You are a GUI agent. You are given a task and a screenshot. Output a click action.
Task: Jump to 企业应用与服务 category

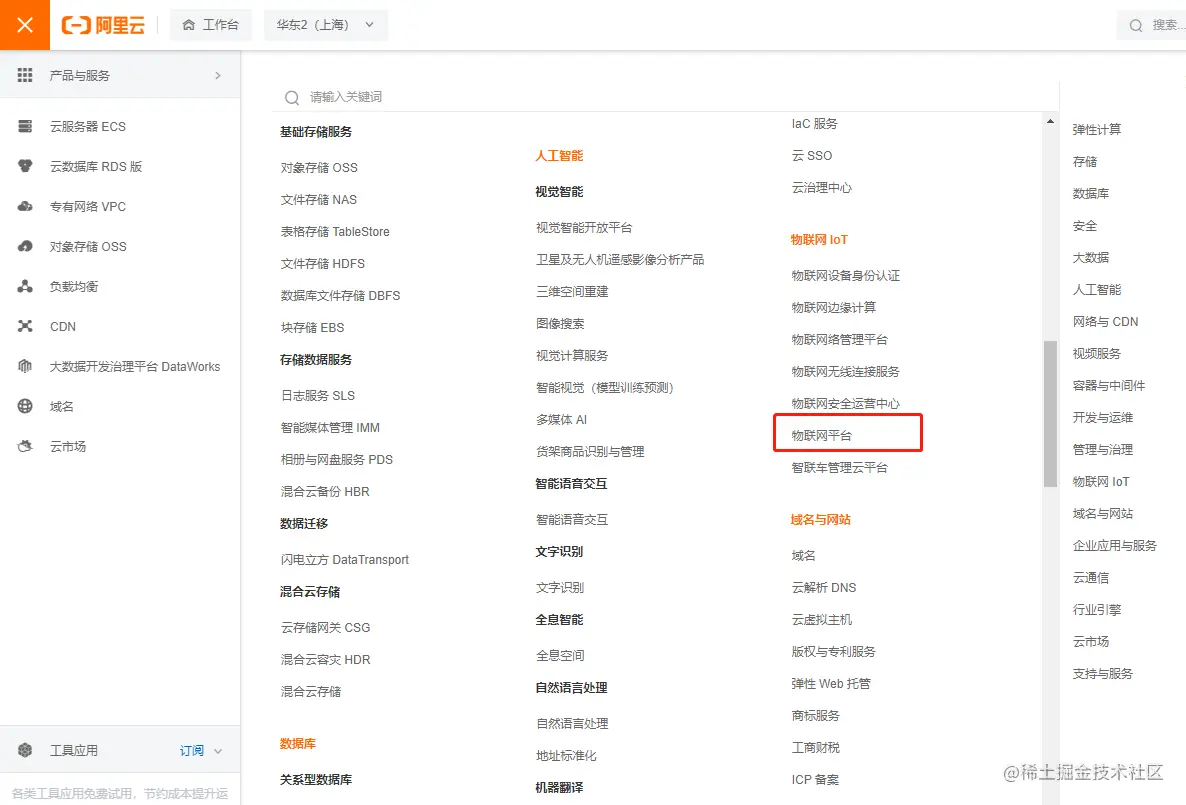tap(1114, 545)
